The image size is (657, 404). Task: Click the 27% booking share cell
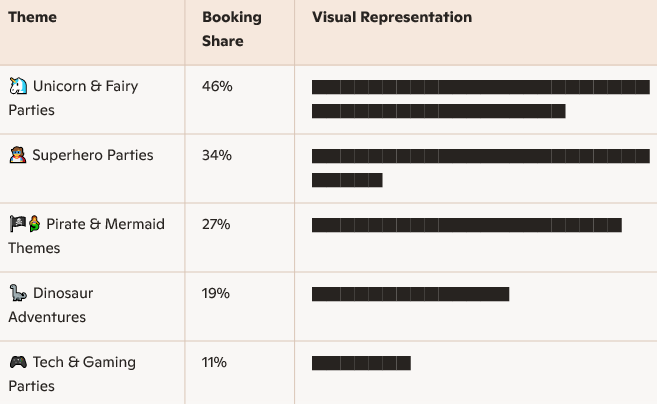216,224
